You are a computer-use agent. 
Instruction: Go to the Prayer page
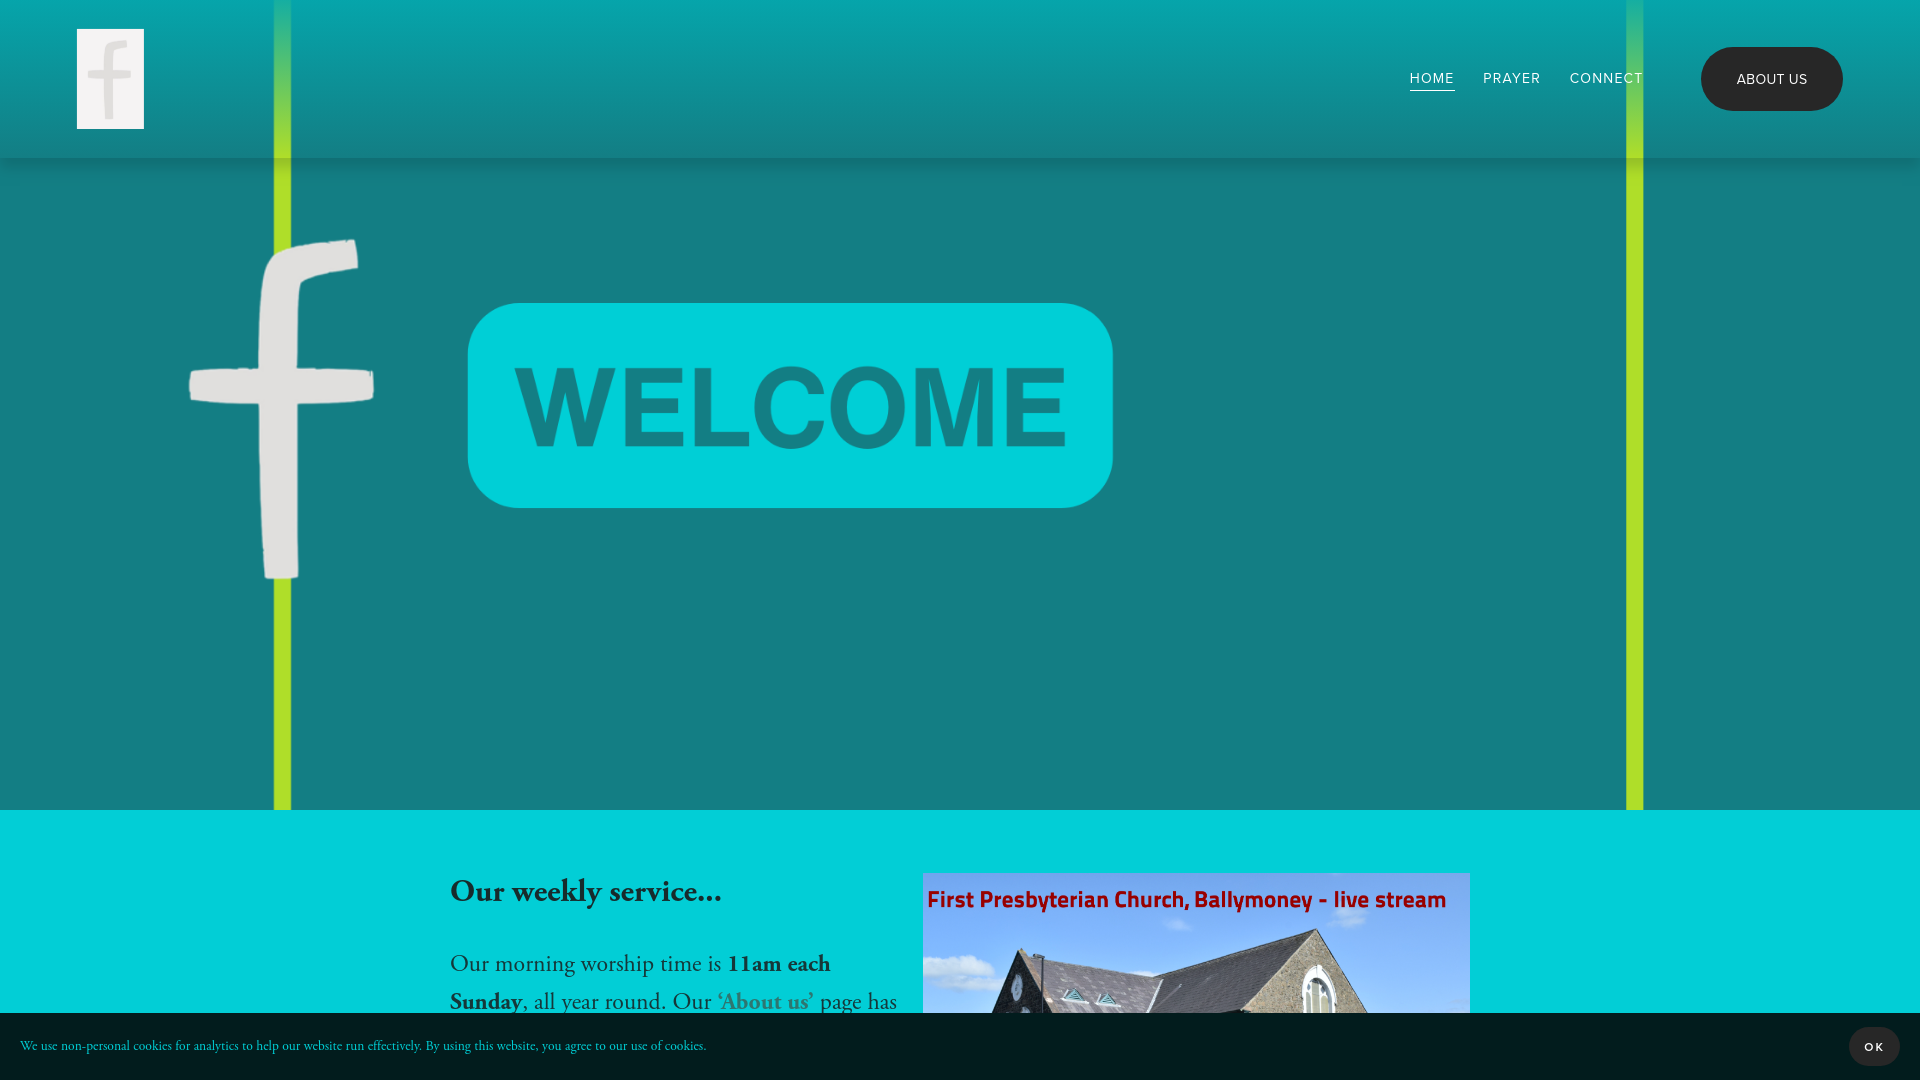(x=1511, y=79)
